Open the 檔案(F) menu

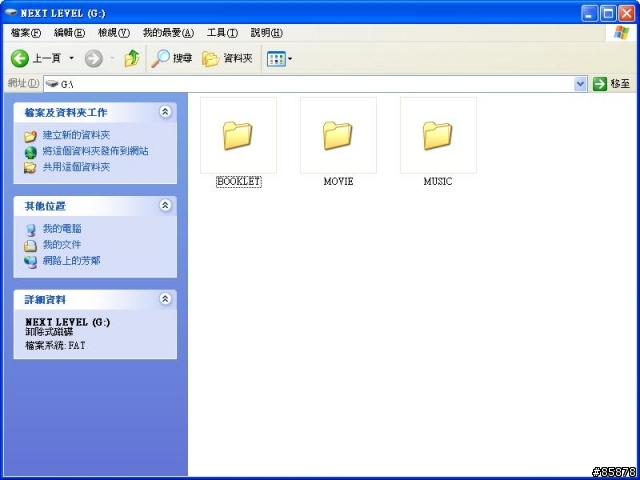[26, 33]
